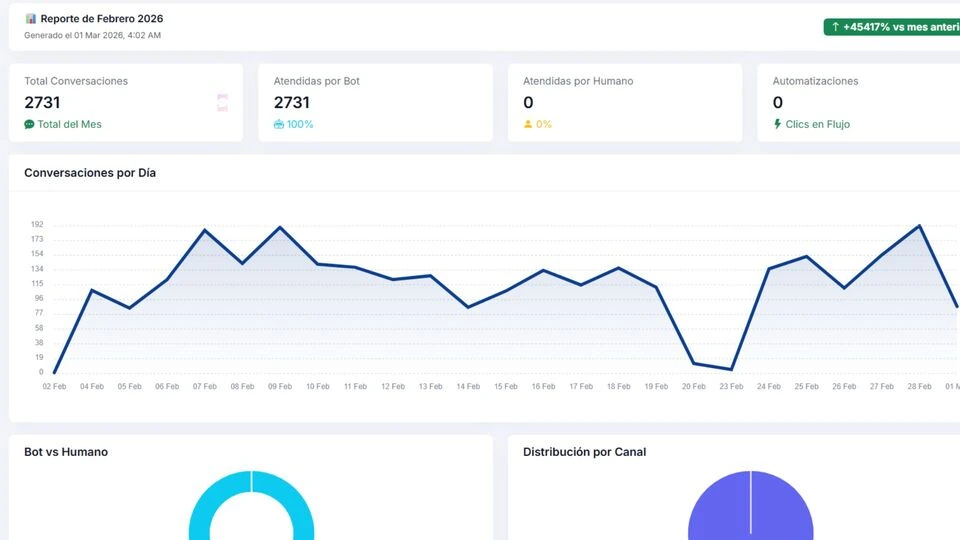Screen dimensions: 960x540
Task: Click the green lightning bolt icon
Action: [x=777, y=125]
